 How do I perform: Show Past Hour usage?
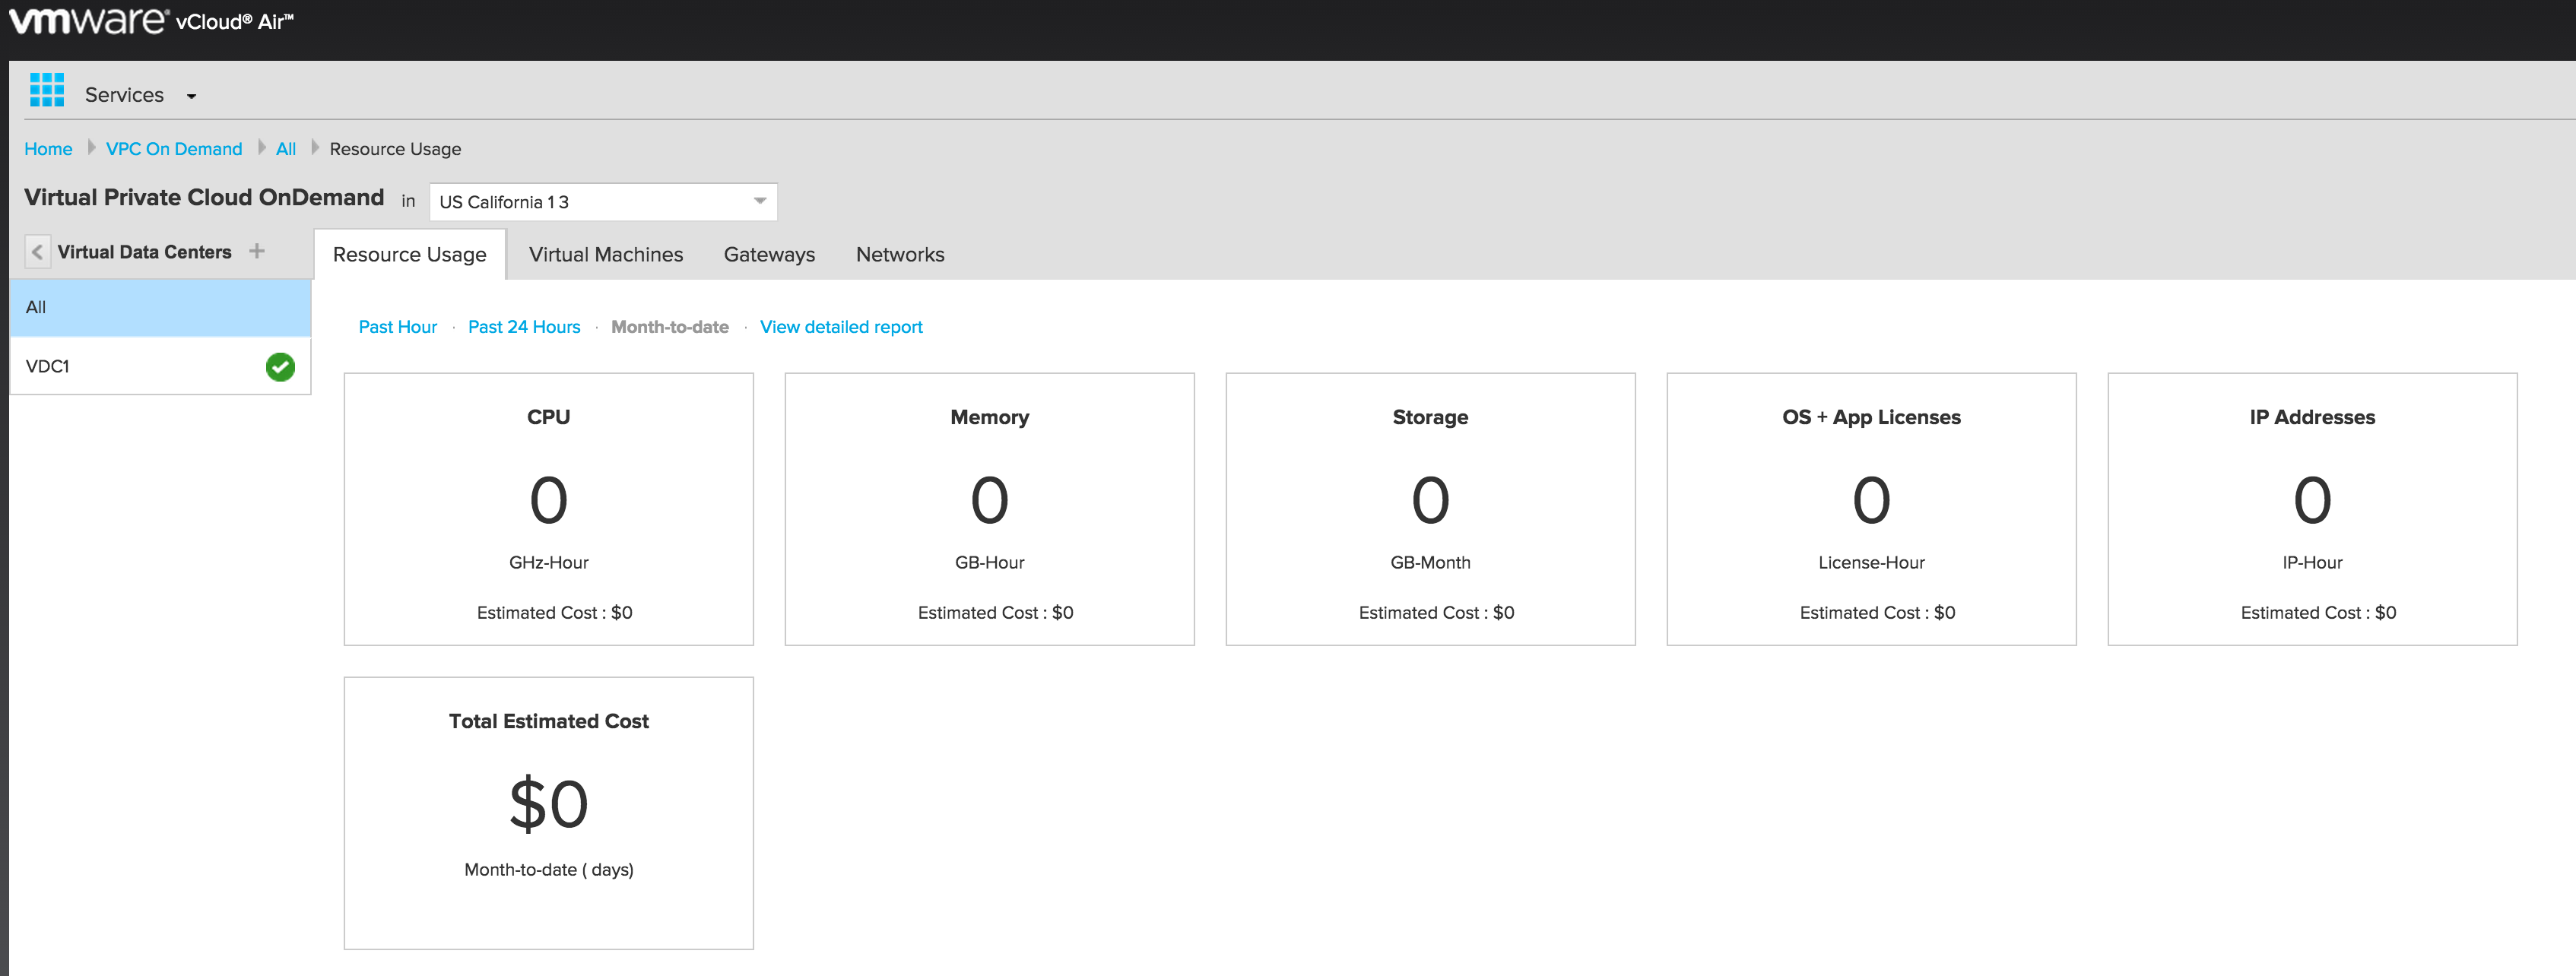click(397, 327)
